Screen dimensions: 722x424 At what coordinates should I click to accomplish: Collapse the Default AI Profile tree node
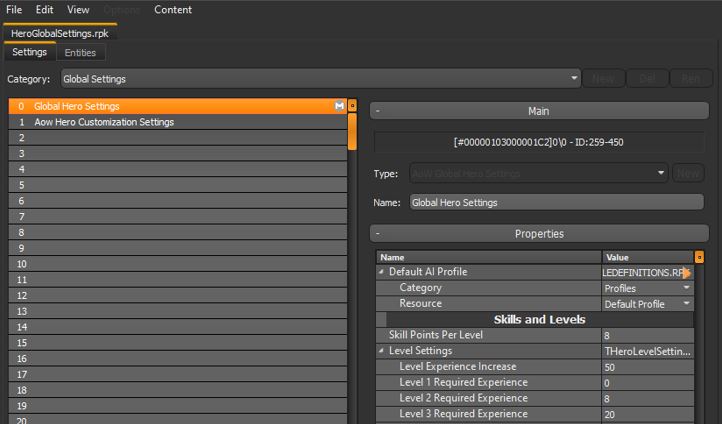click(381, 272)
